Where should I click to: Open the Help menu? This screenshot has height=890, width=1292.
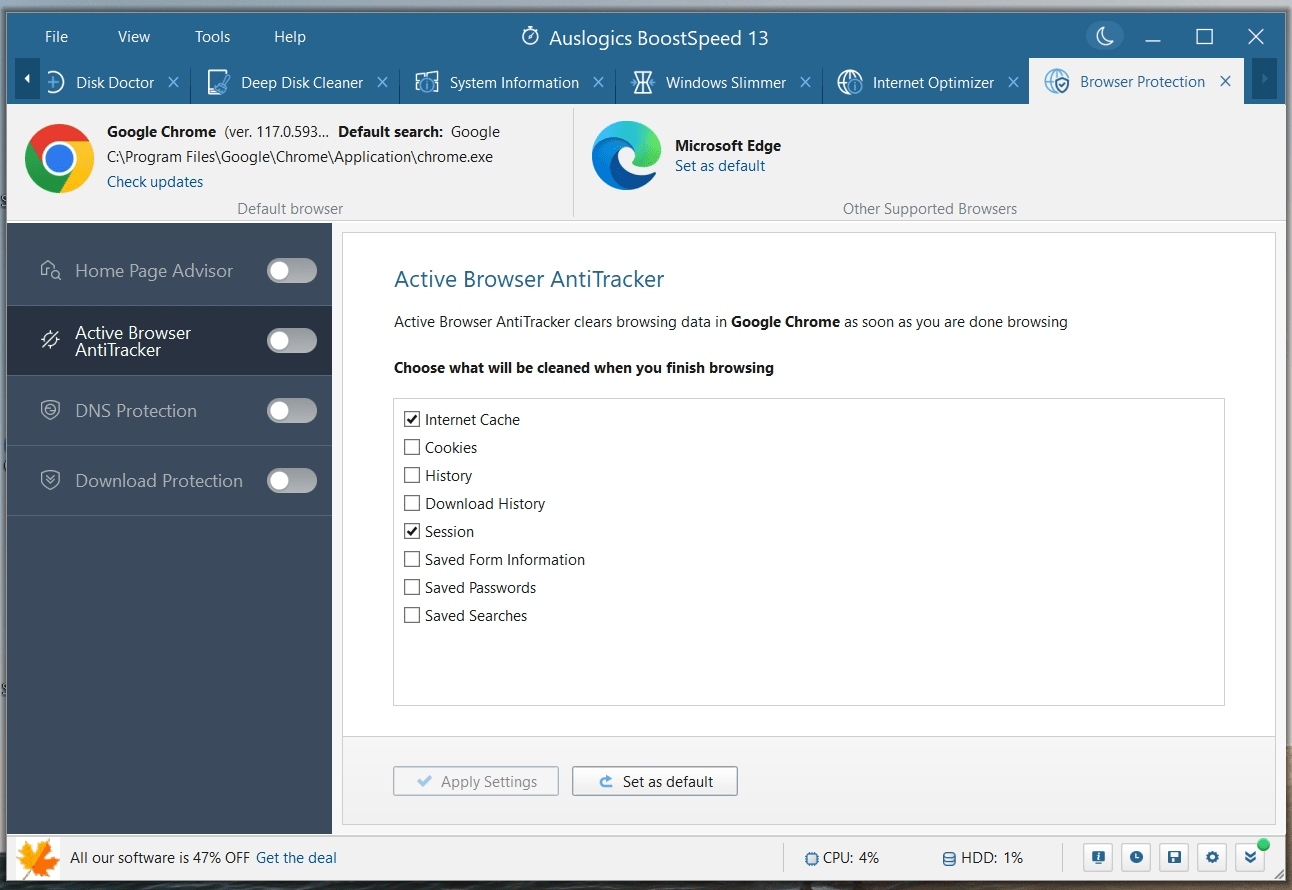click(290, 37)
